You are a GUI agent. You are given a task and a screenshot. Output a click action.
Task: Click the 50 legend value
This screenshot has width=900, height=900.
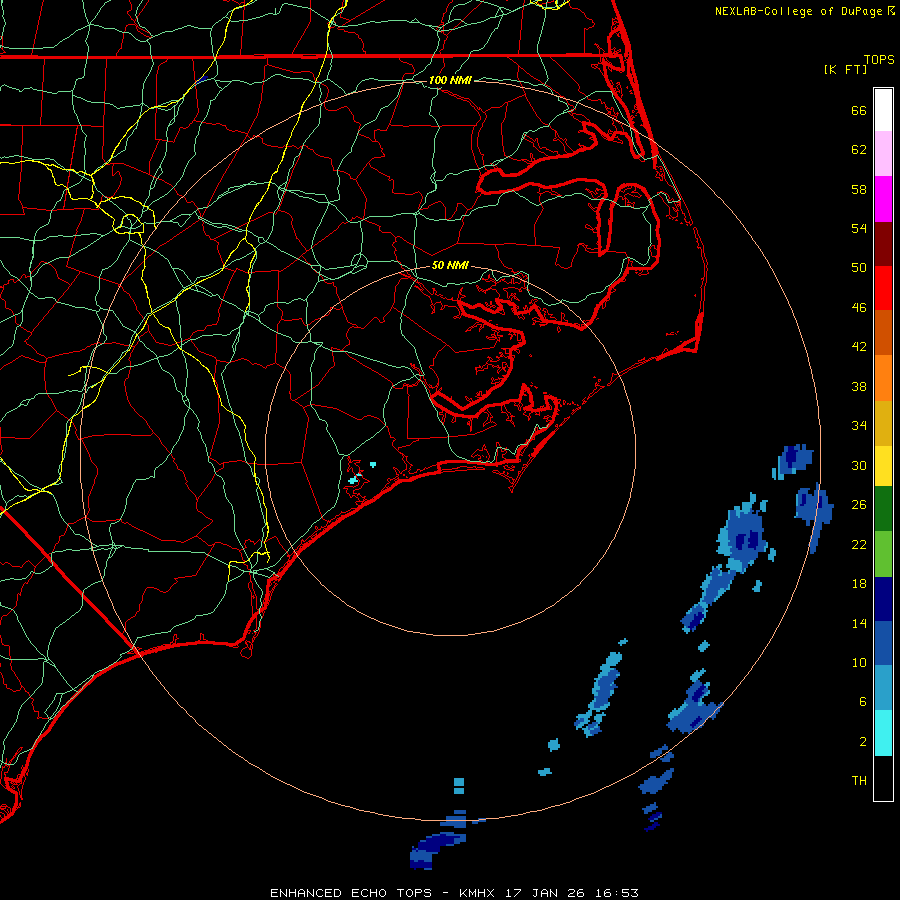click(859, 268)
